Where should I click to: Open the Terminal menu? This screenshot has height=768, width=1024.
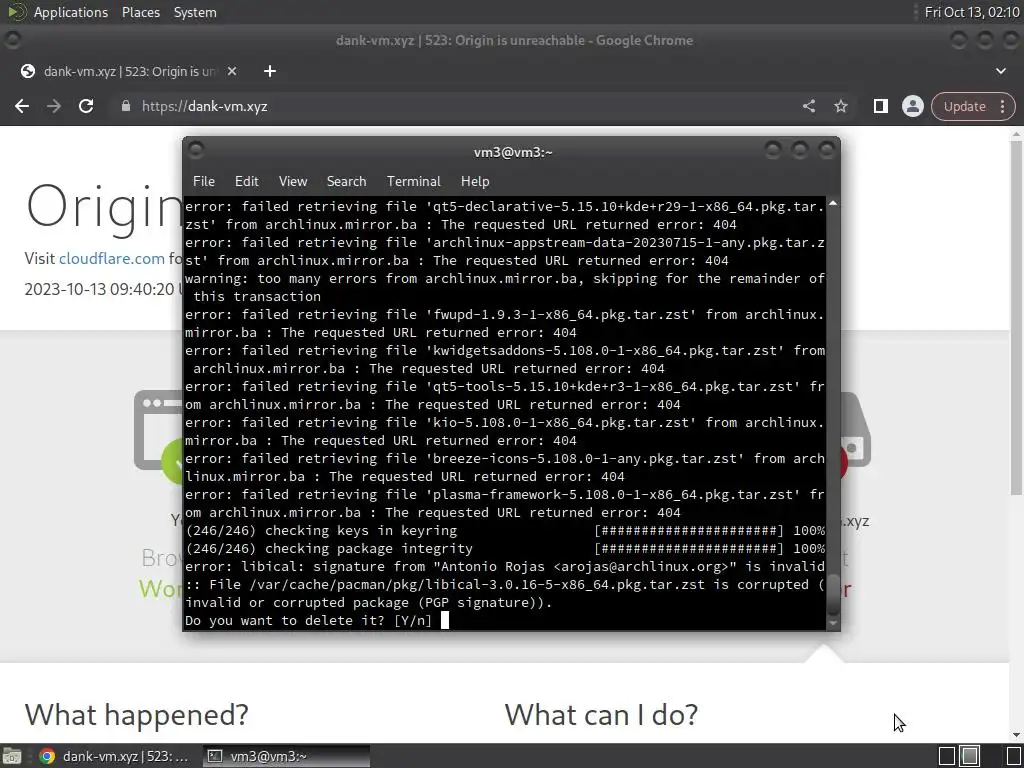[413, 181]
